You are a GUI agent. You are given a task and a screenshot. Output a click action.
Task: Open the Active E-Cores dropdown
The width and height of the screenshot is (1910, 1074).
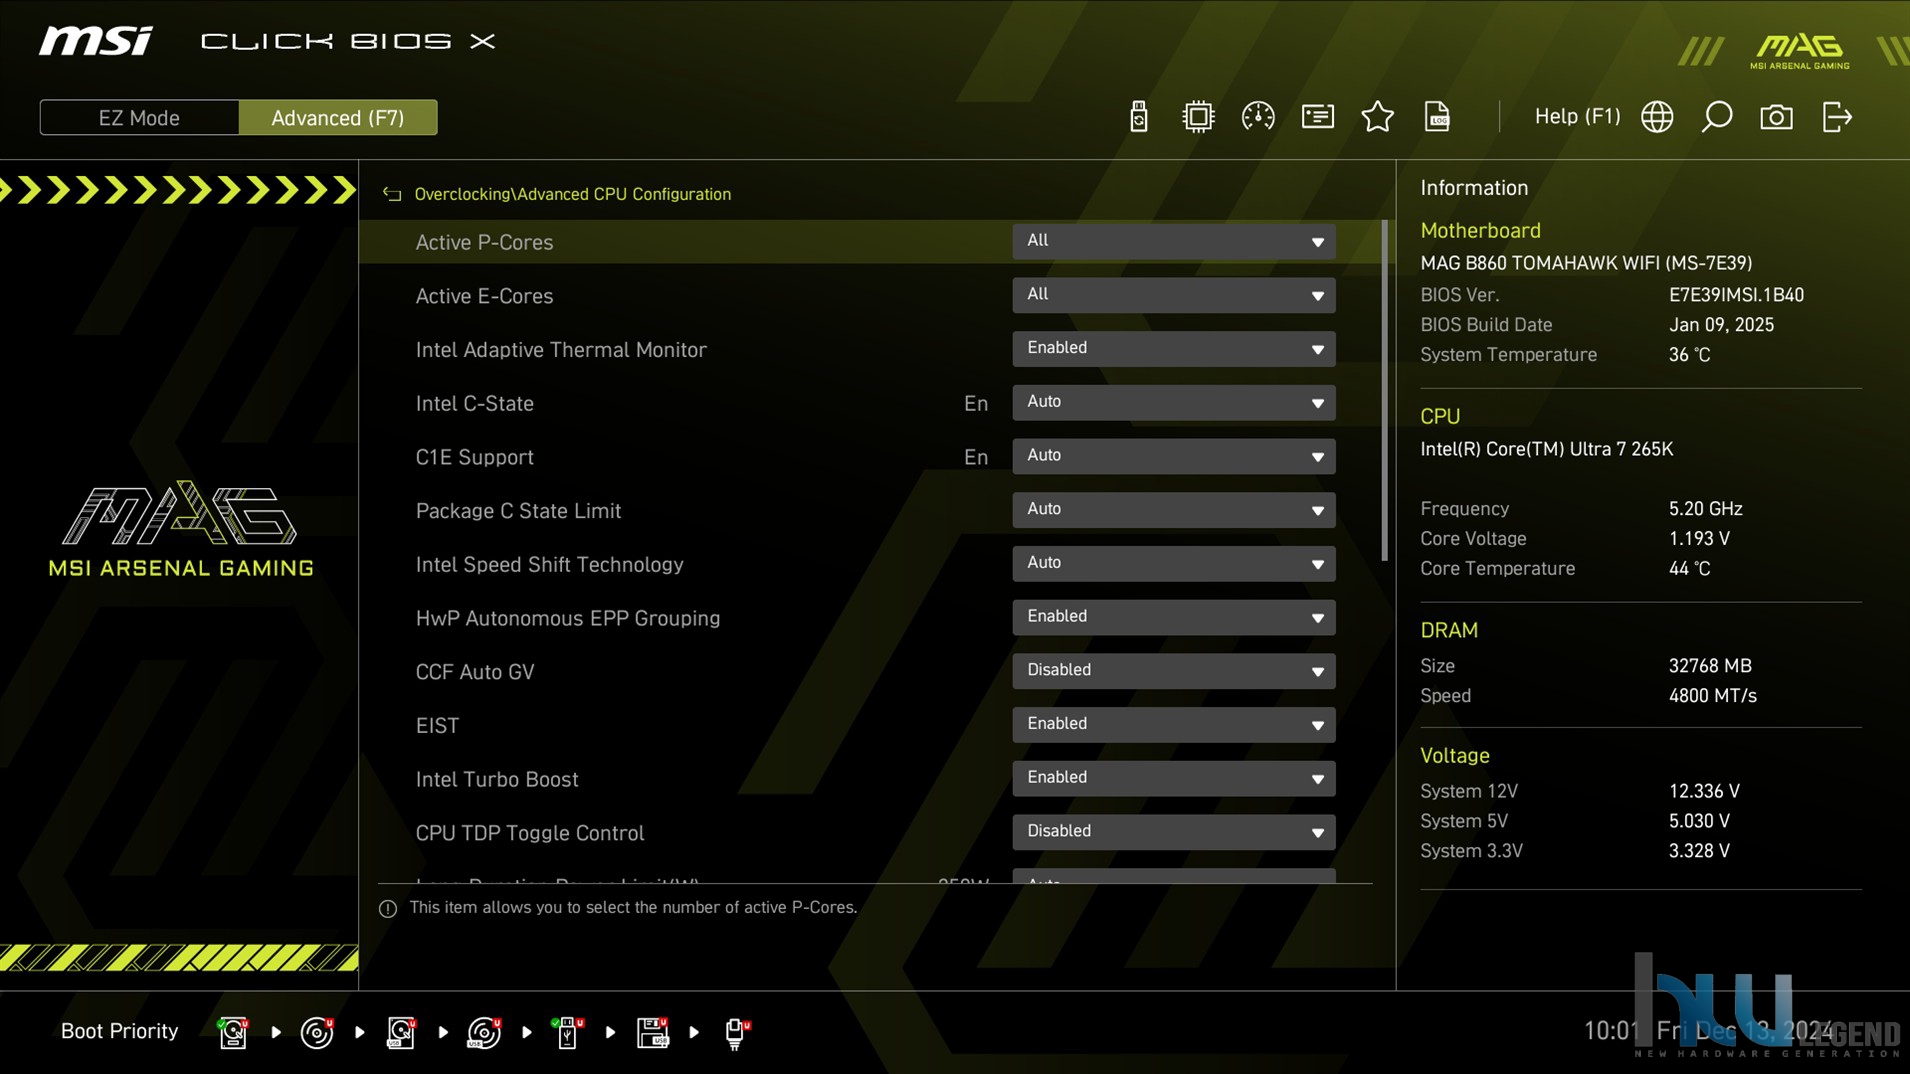(1173, 295)
